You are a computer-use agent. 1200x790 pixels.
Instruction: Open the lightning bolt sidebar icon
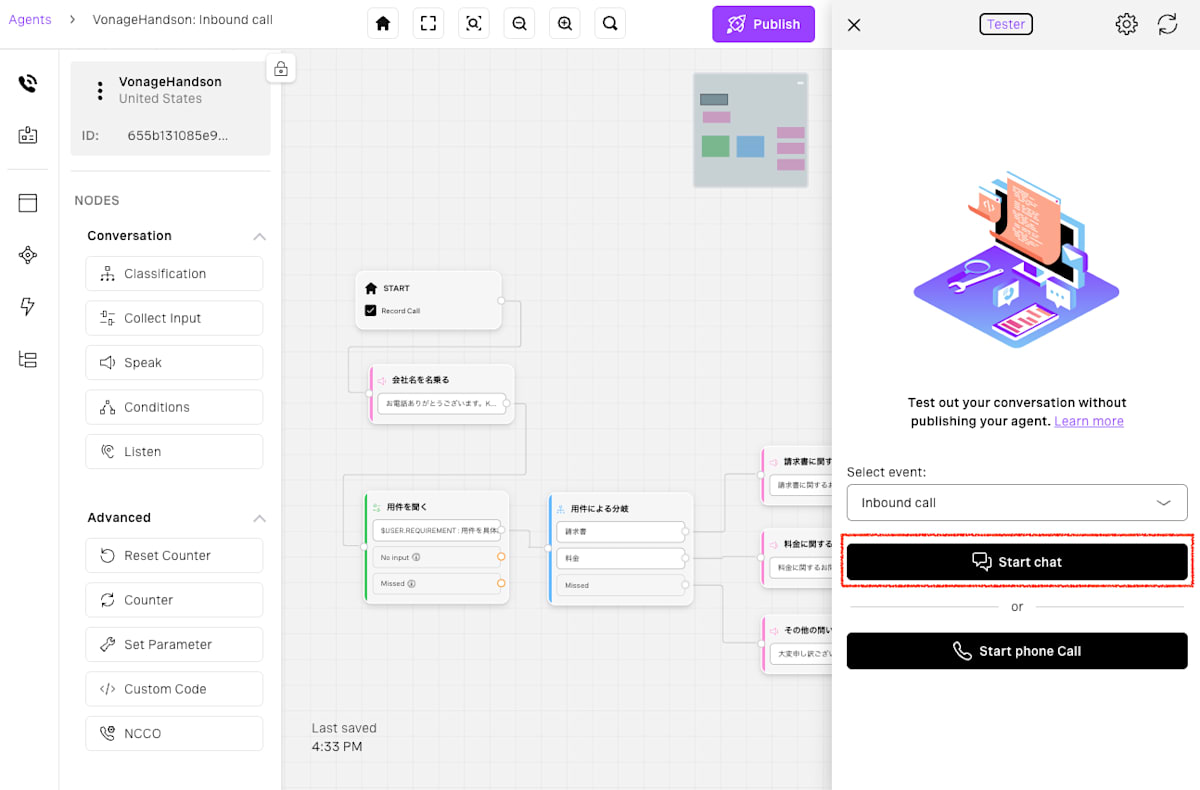click(28, 307)
